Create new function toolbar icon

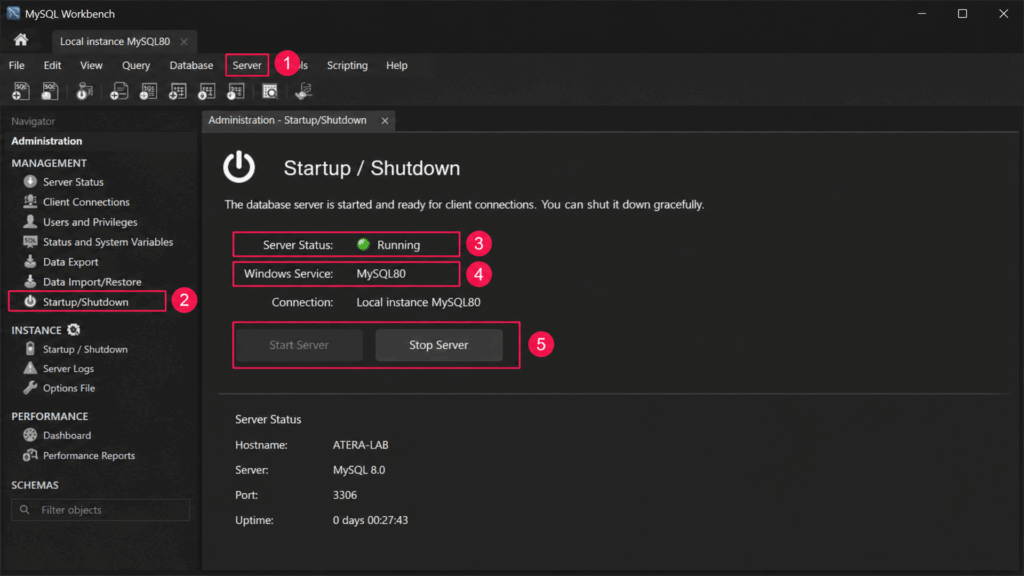(236, 91)
